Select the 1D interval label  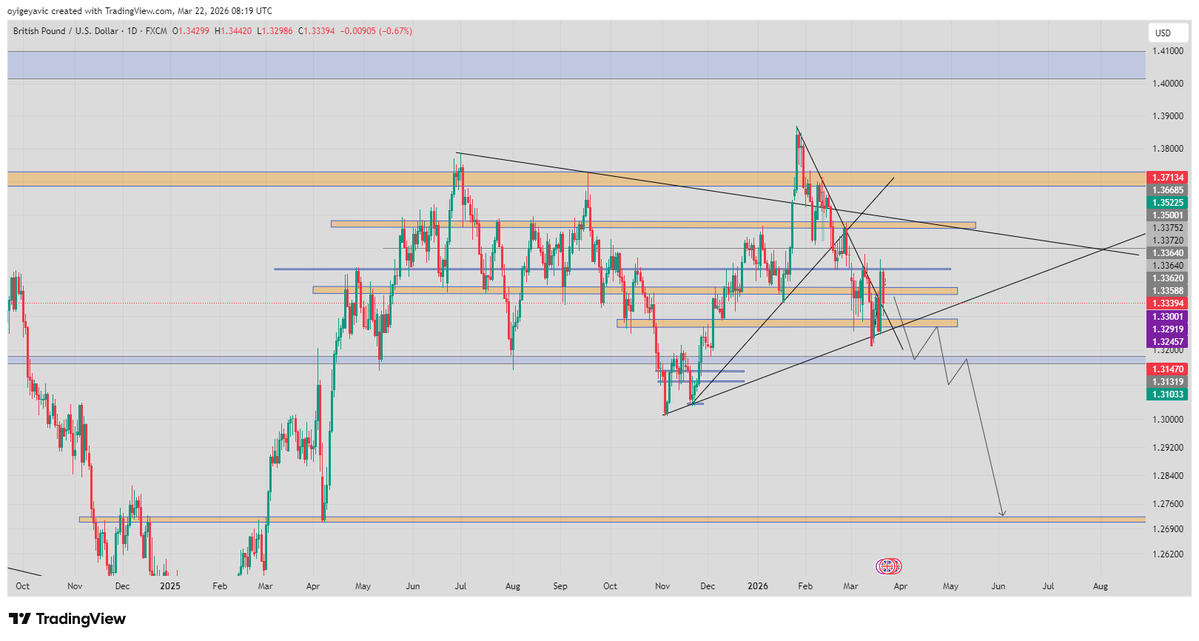pyautogui.click(x=132, y=31)
